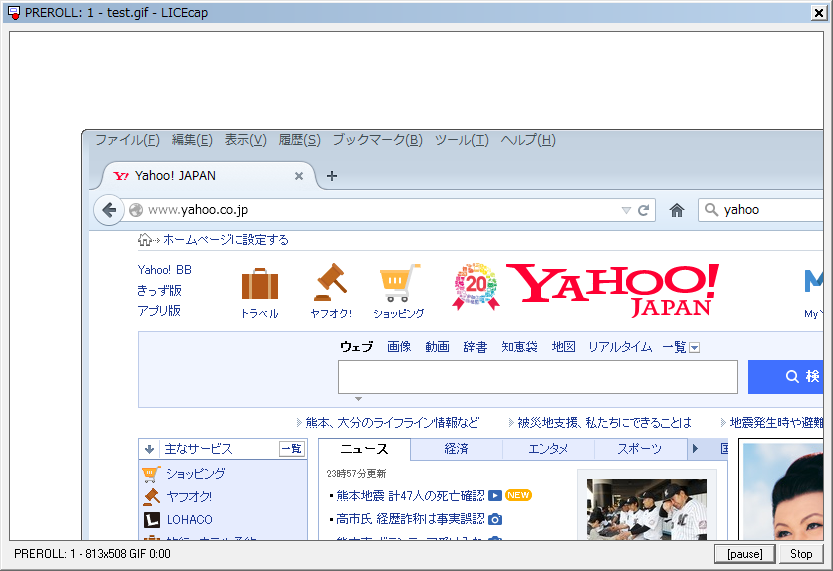Click the blue 検索 search button

click(785, 377)
